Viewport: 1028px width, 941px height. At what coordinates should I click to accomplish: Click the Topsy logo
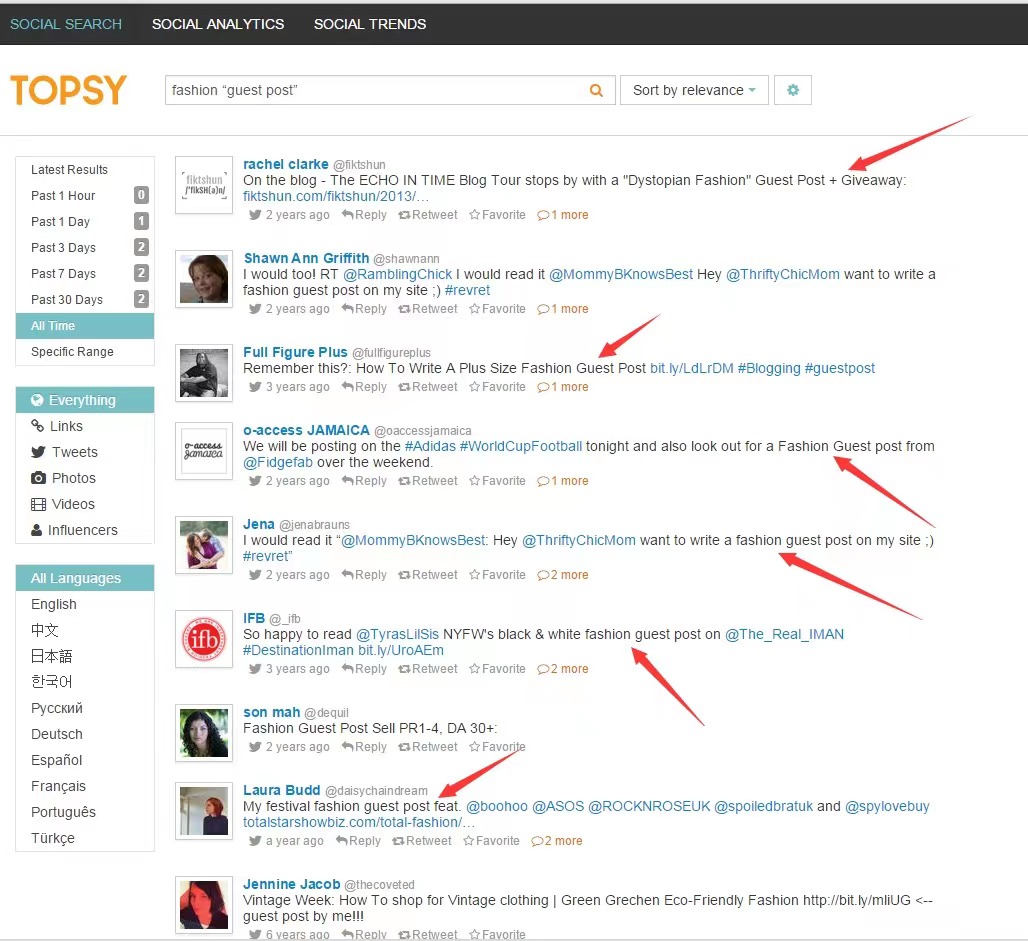pyautogui.click(x=68, y=90)
